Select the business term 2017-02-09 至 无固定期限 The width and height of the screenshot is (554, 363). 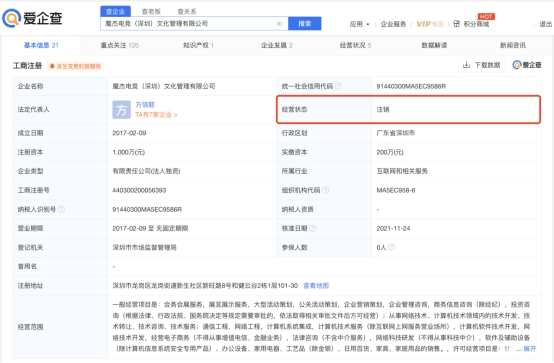click(150, 228)
